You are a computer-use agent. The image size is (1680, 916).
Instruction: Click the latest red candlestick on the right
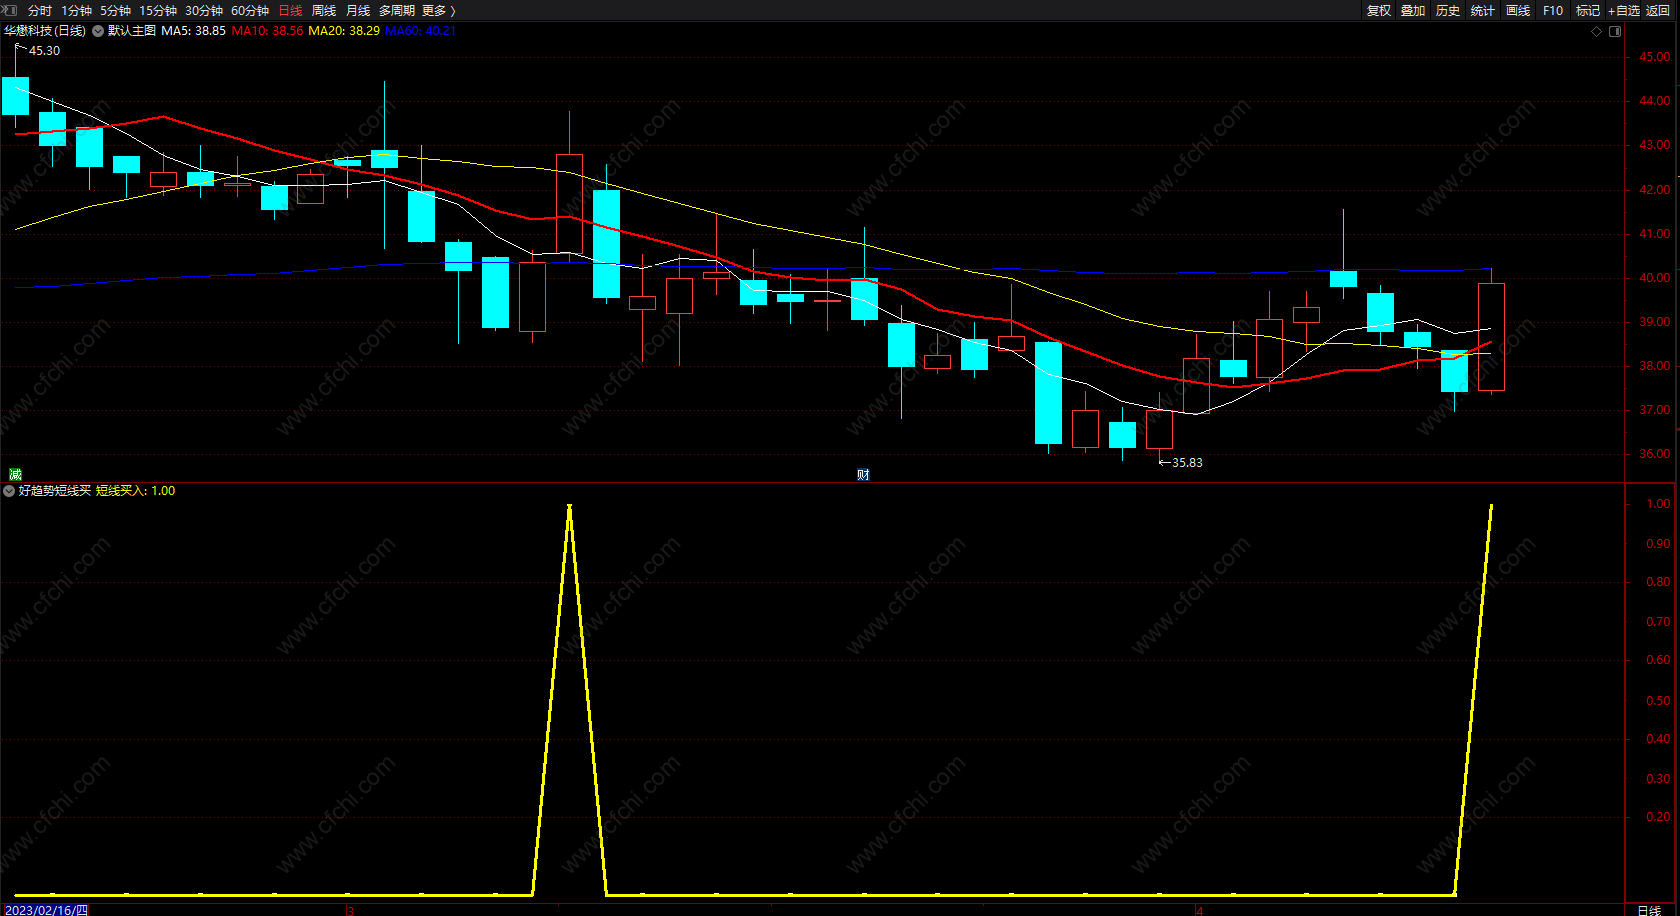click(x=1491, y=337)
